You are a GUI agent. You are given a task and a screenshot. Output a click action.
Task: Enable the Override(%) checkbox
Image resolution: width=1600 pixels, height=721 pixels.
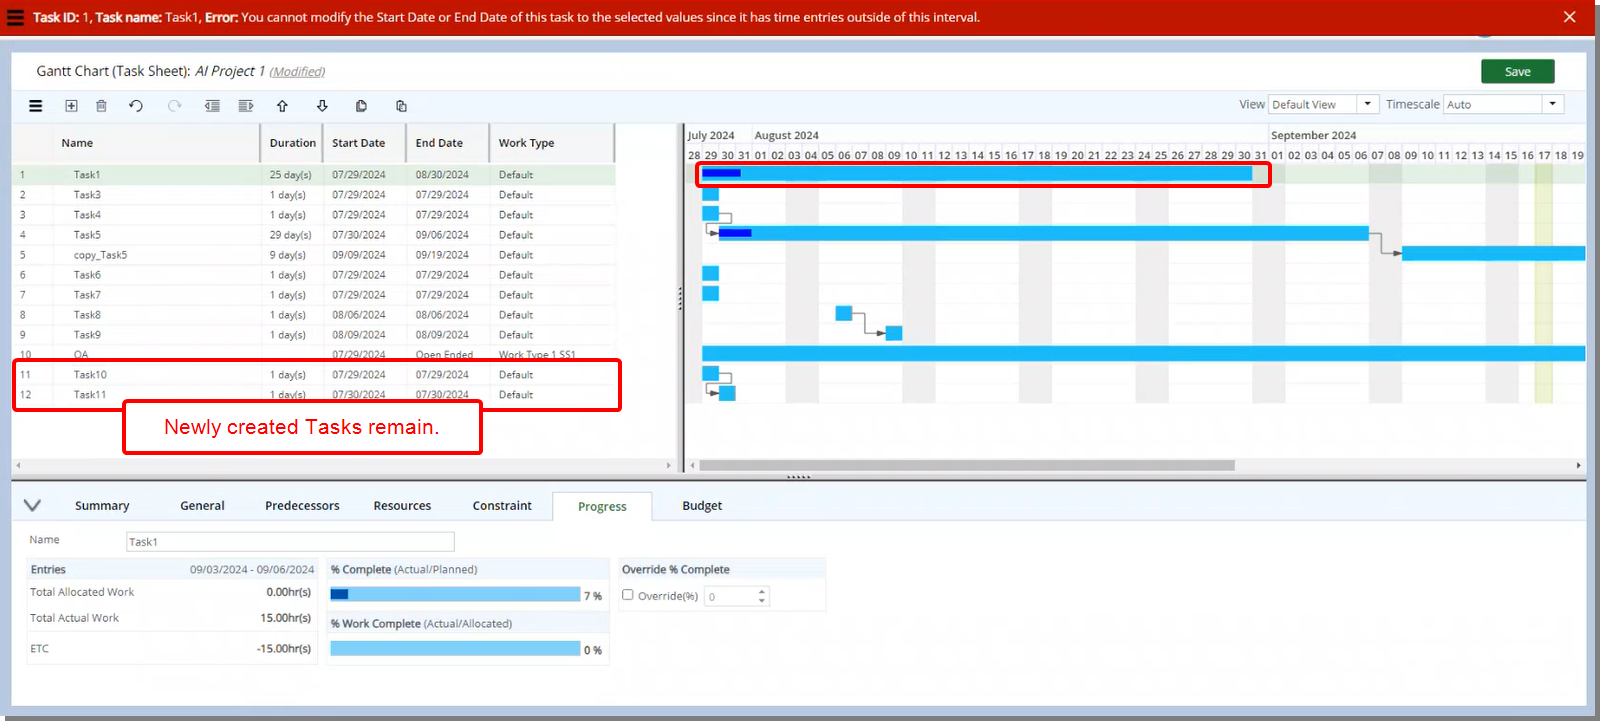click(628, 595)
